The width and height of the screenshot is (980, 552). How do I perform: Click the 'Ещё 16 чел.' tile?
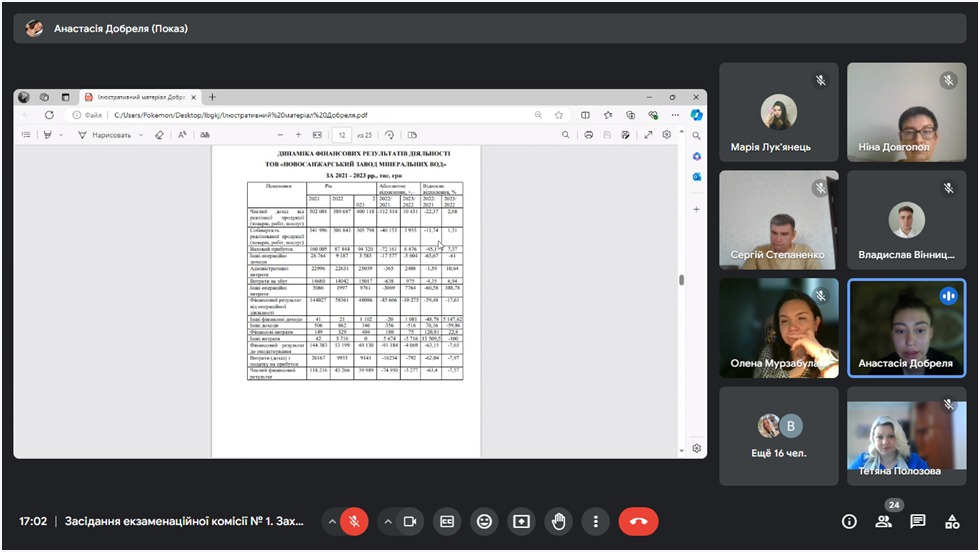[x=779, y=436]
